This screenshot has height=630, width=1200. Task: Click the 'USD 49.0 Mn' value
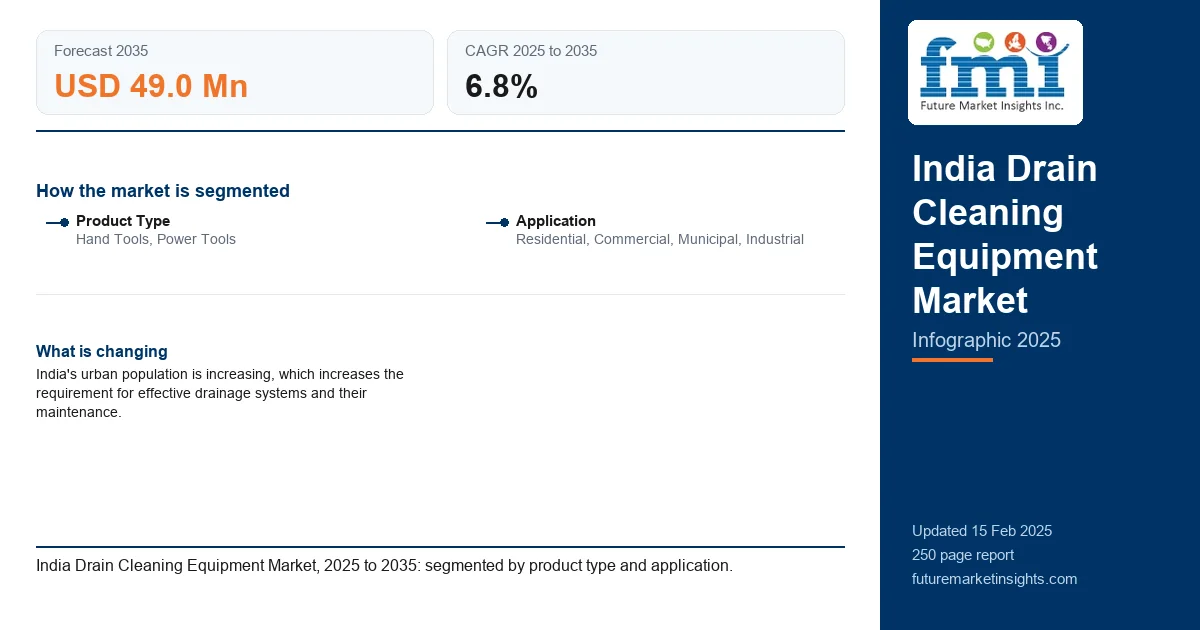click(151, 87)
